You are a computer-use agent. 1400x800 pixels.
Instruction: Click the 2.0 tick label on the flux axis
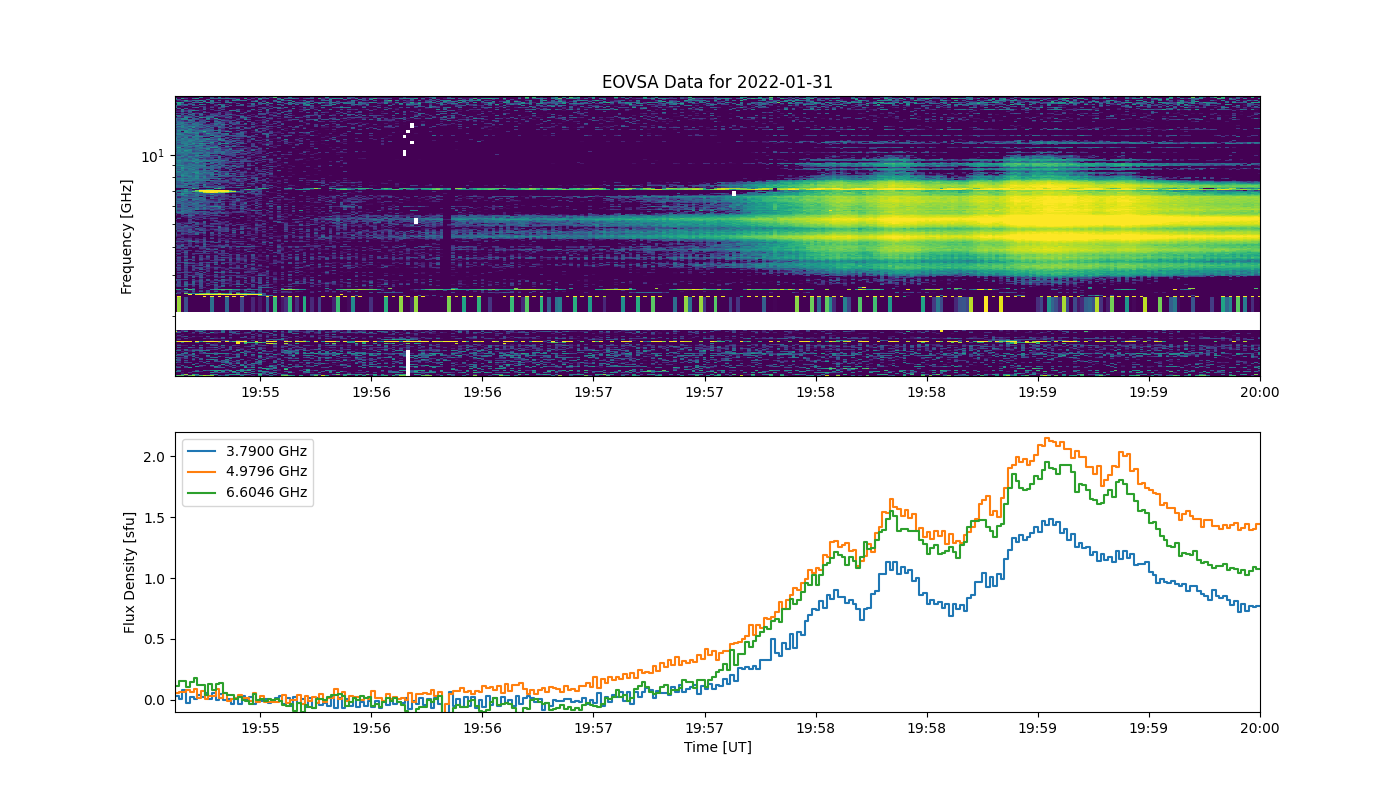[x=155, y=457]
